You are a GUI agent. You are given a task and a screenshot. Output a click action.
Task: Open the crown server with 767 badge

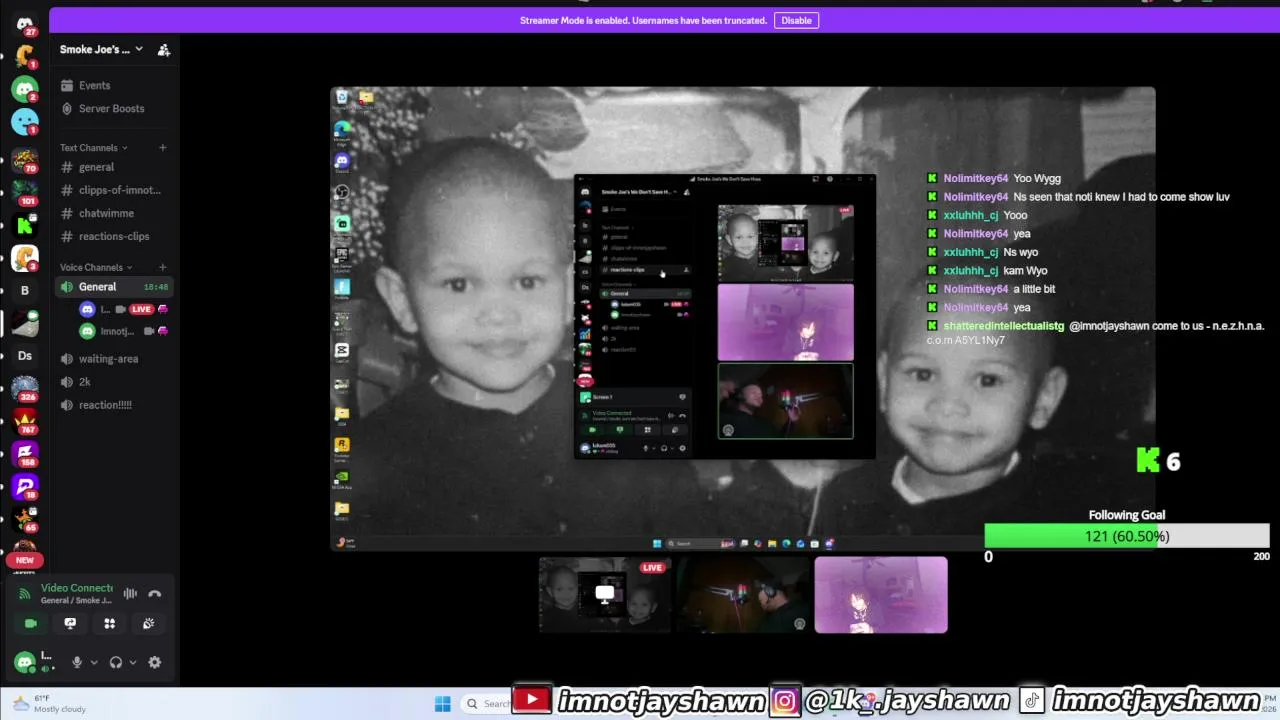(x=25, y=421)
